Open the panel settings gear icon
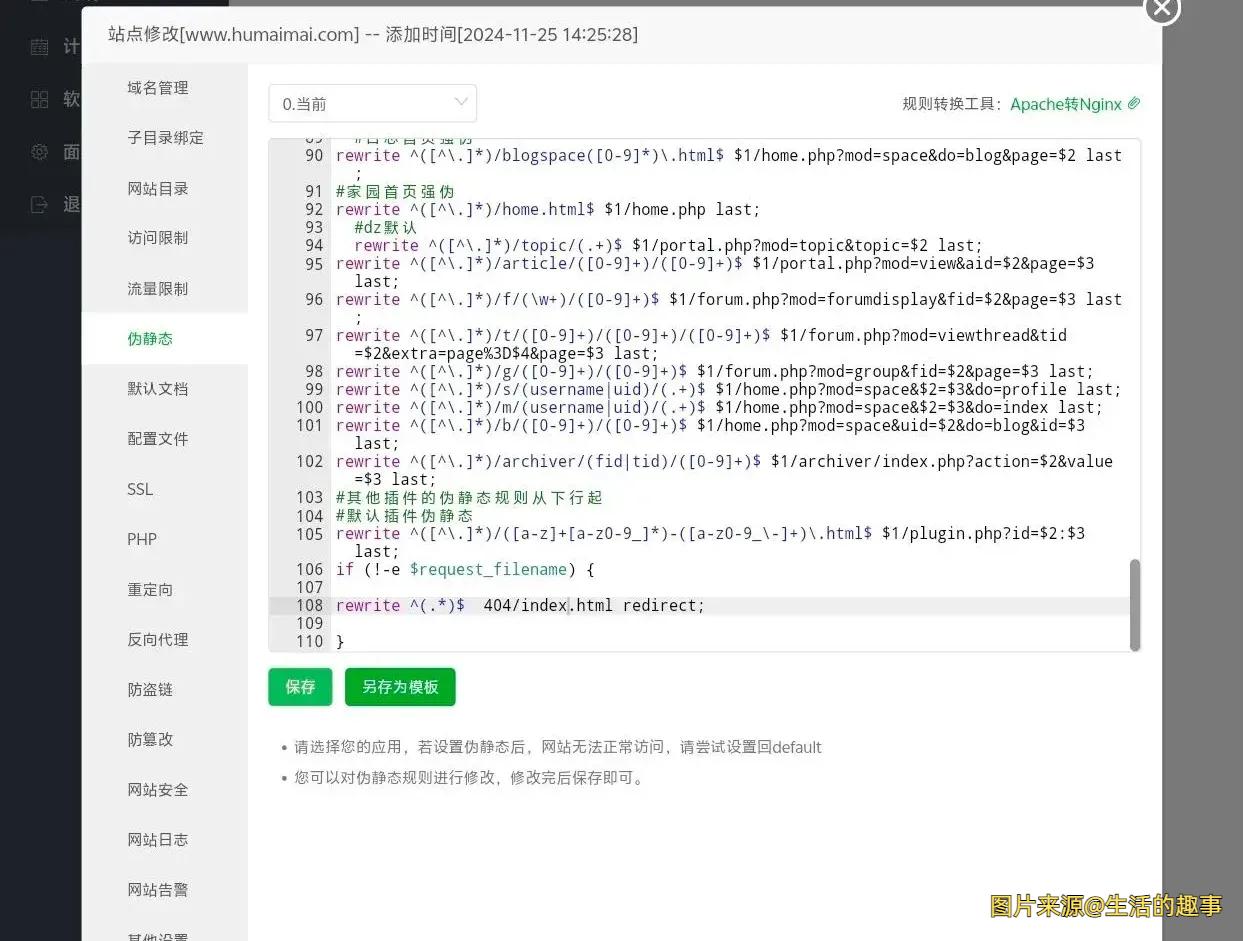The height and width of the screenshot is (941, 1243). [39, 151]
